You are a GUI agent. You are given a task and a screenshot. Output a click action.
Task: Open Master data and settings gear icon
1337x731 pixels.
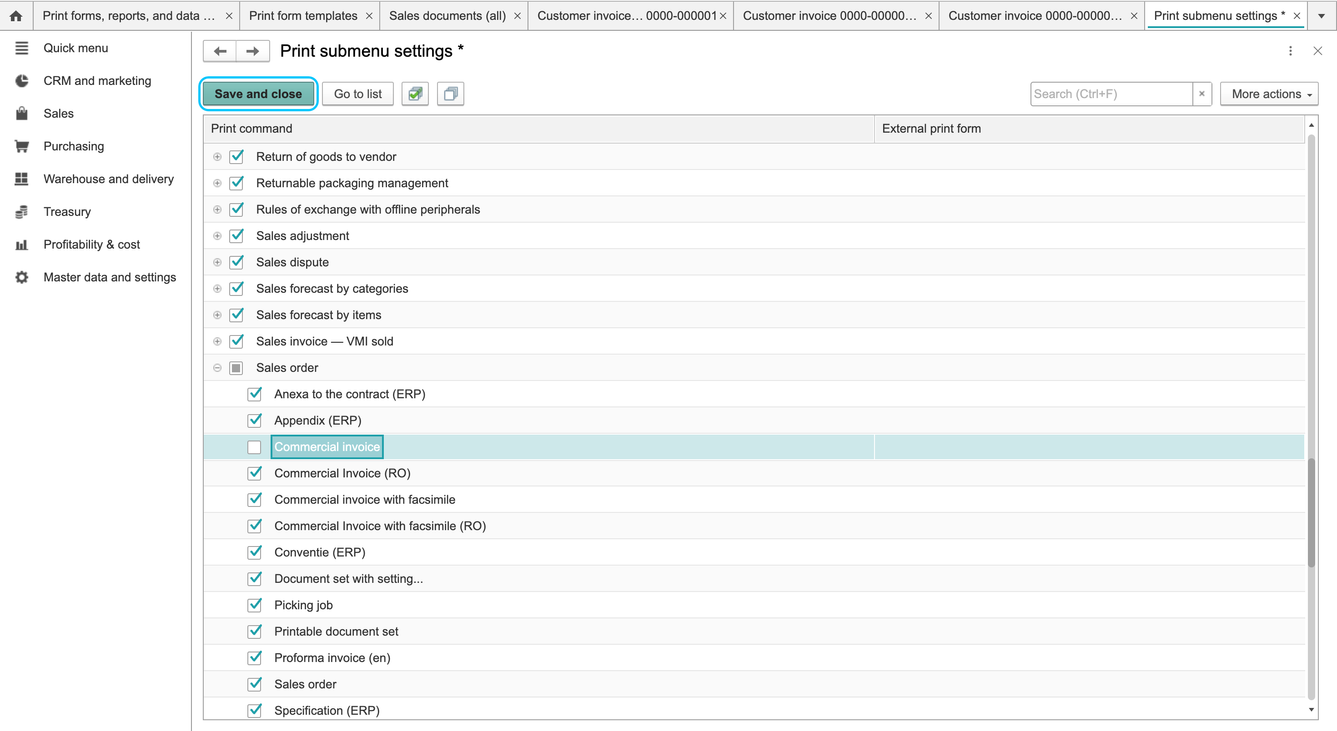point(21,278)
